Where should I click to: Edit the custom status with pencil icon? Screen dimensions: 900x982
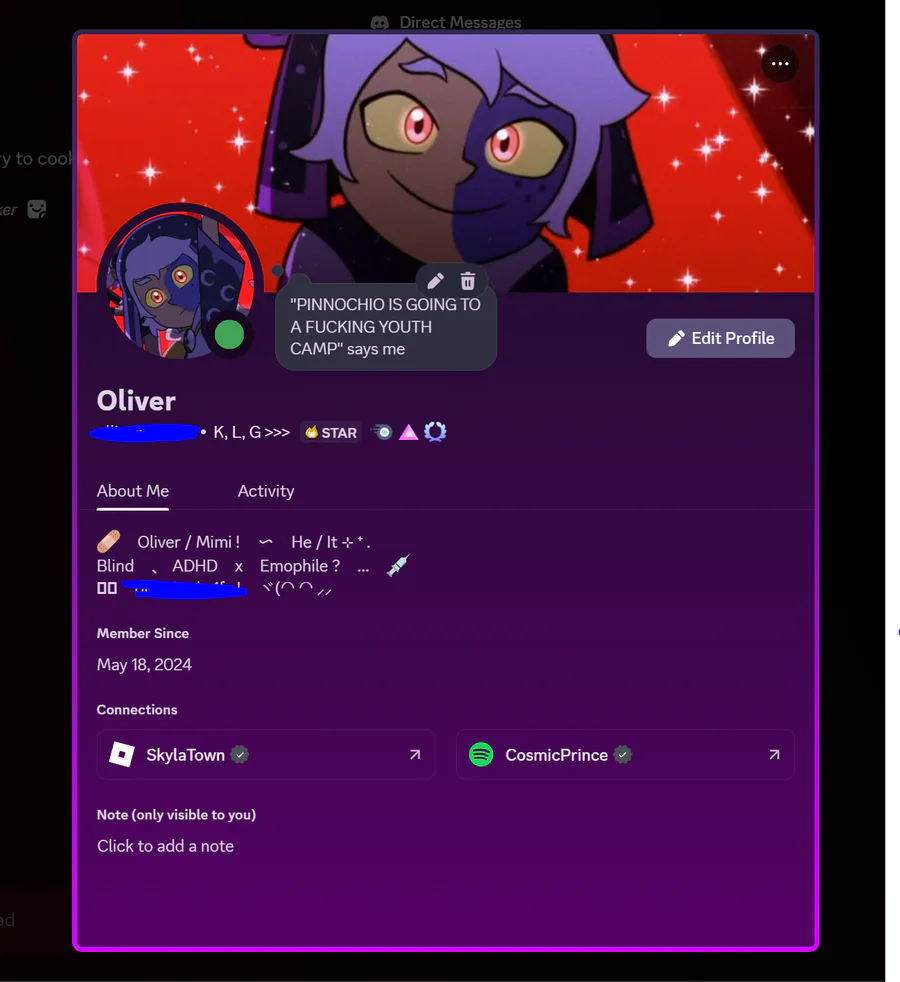pyautogui.click(x=436, y=281)
